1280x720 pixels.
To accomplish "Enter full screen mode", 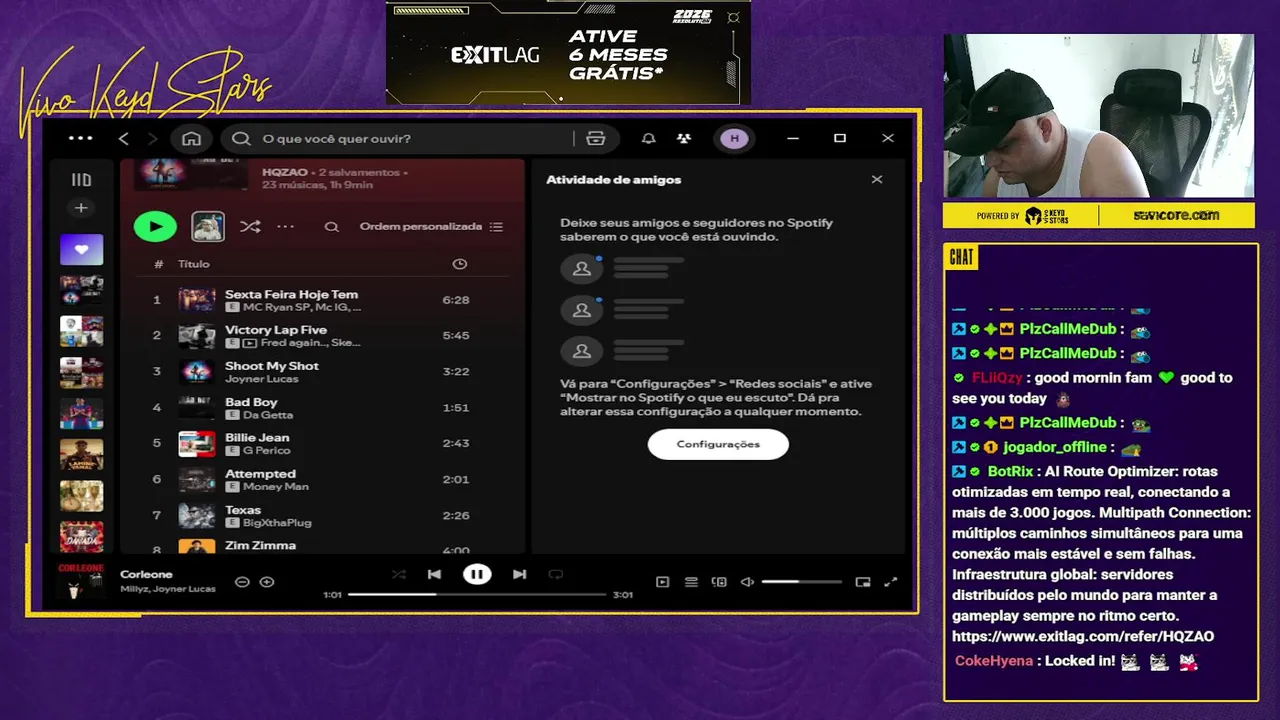I will pyautogui.click(x=891, y=582).
